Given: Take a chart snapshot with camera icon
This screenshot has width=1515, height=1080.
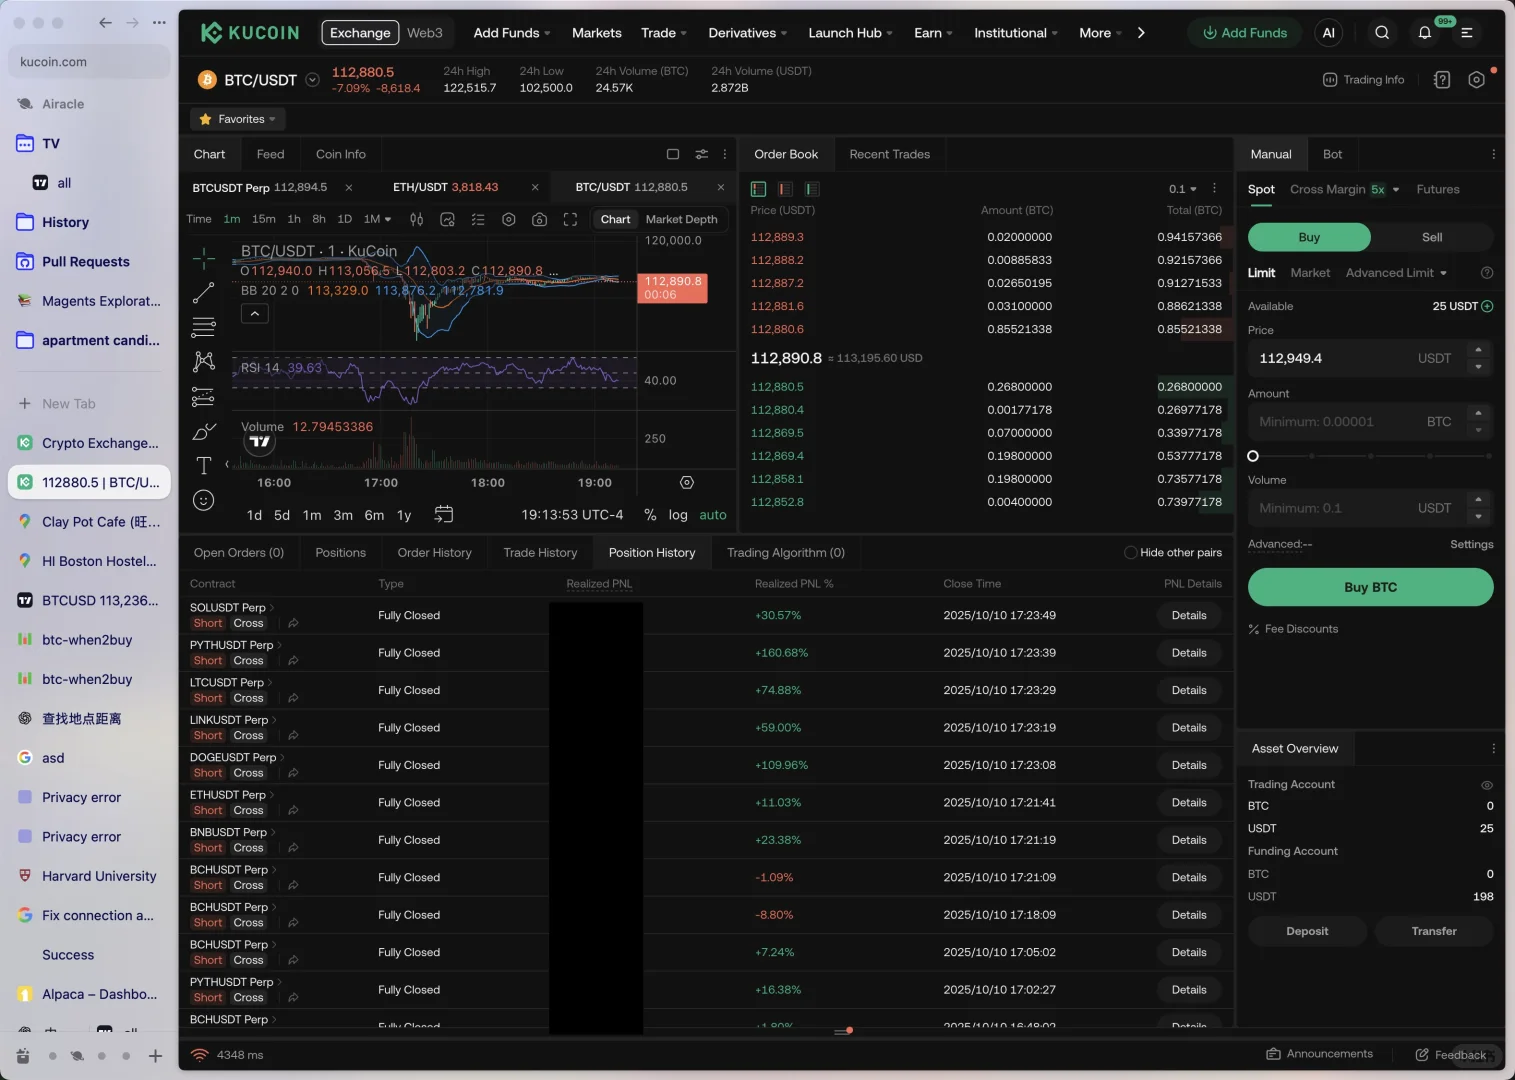Looking at the screenshot, I should 540,220.
